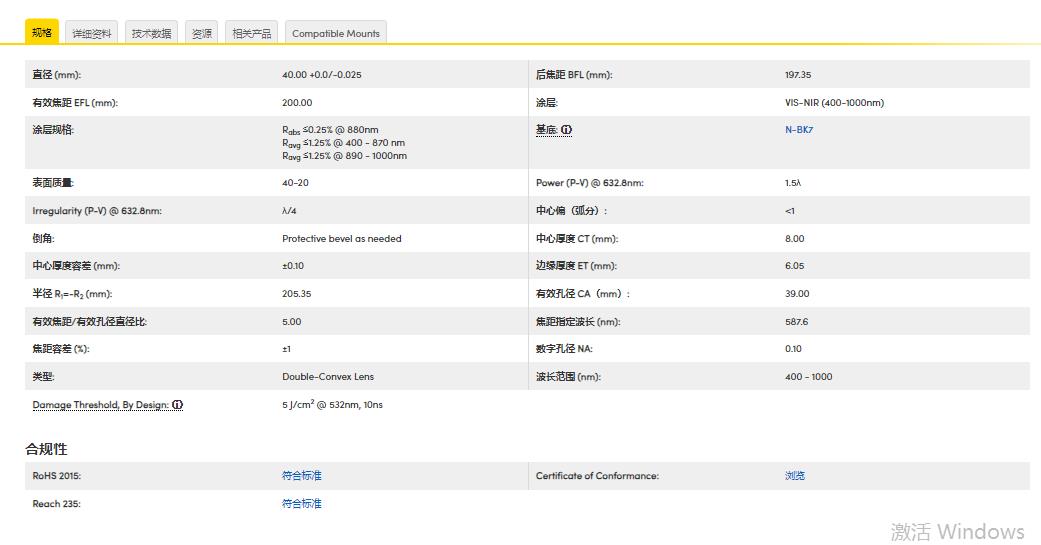
Task: Show the 相关产品 tab
Action: click(x=252, y=33)
